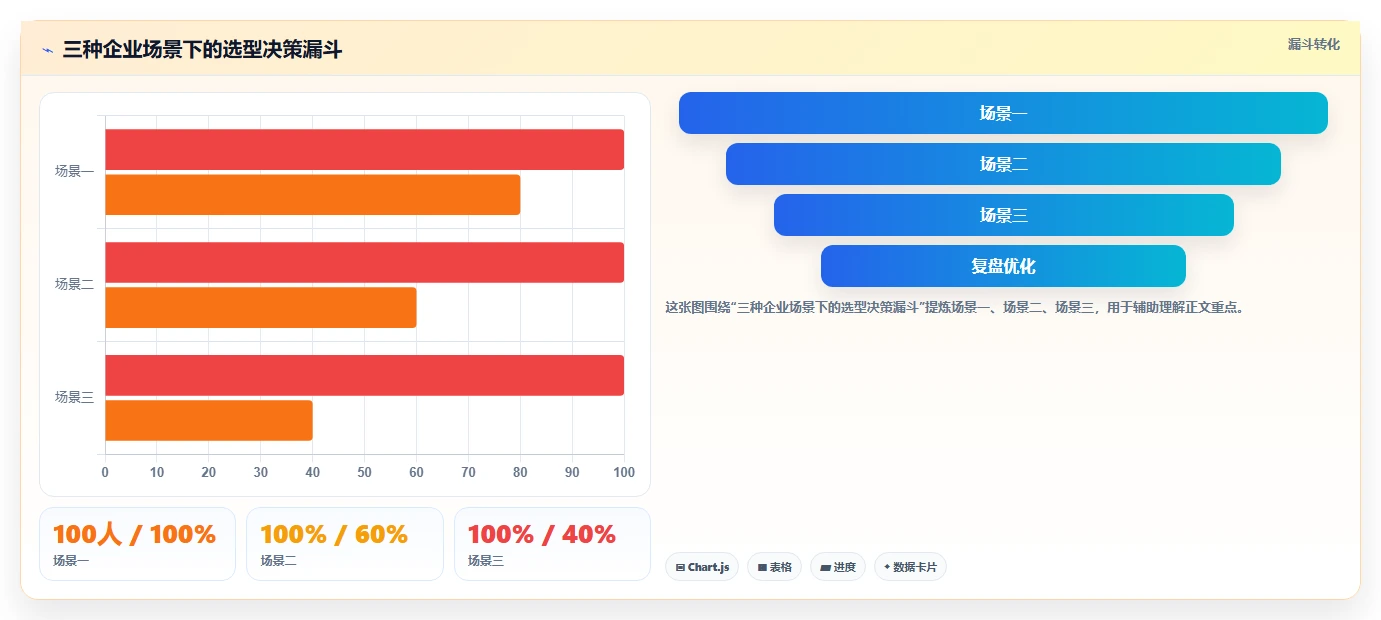Click the 场景三 y-axis label

pyautogui.click(x=74, y=397)
